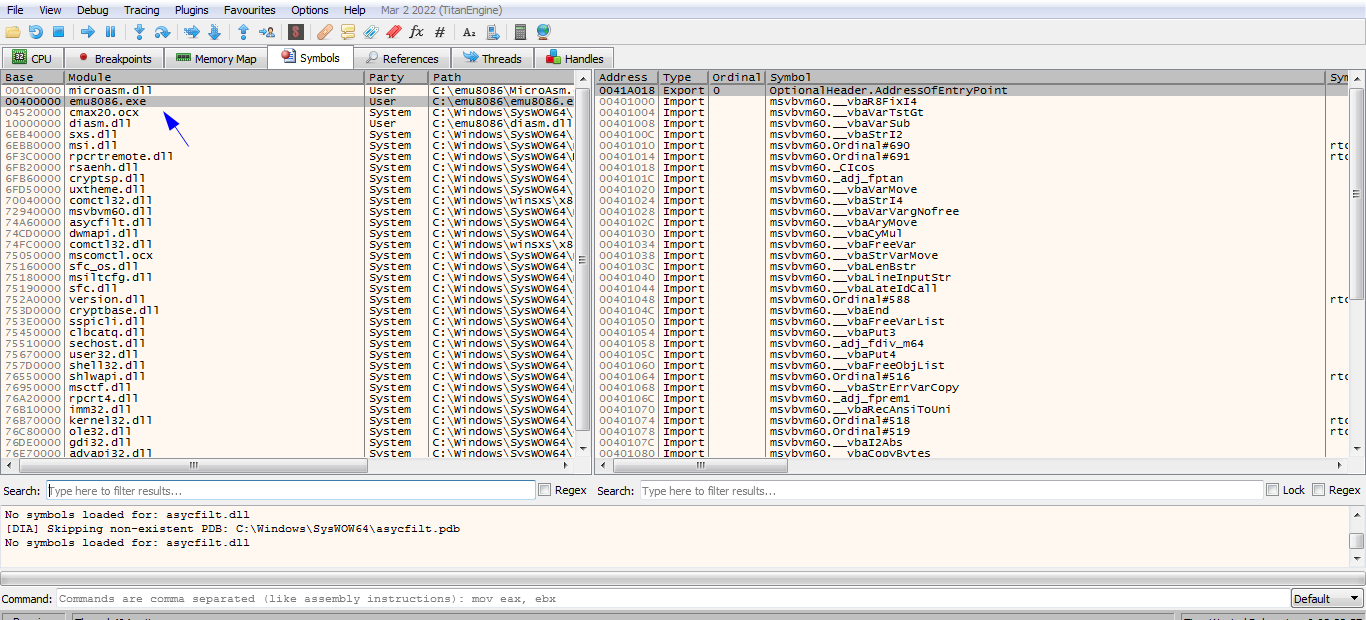Enable Regex for the module filter
The height and width of the screenshot is (620, 1366).
click(545, 490)
